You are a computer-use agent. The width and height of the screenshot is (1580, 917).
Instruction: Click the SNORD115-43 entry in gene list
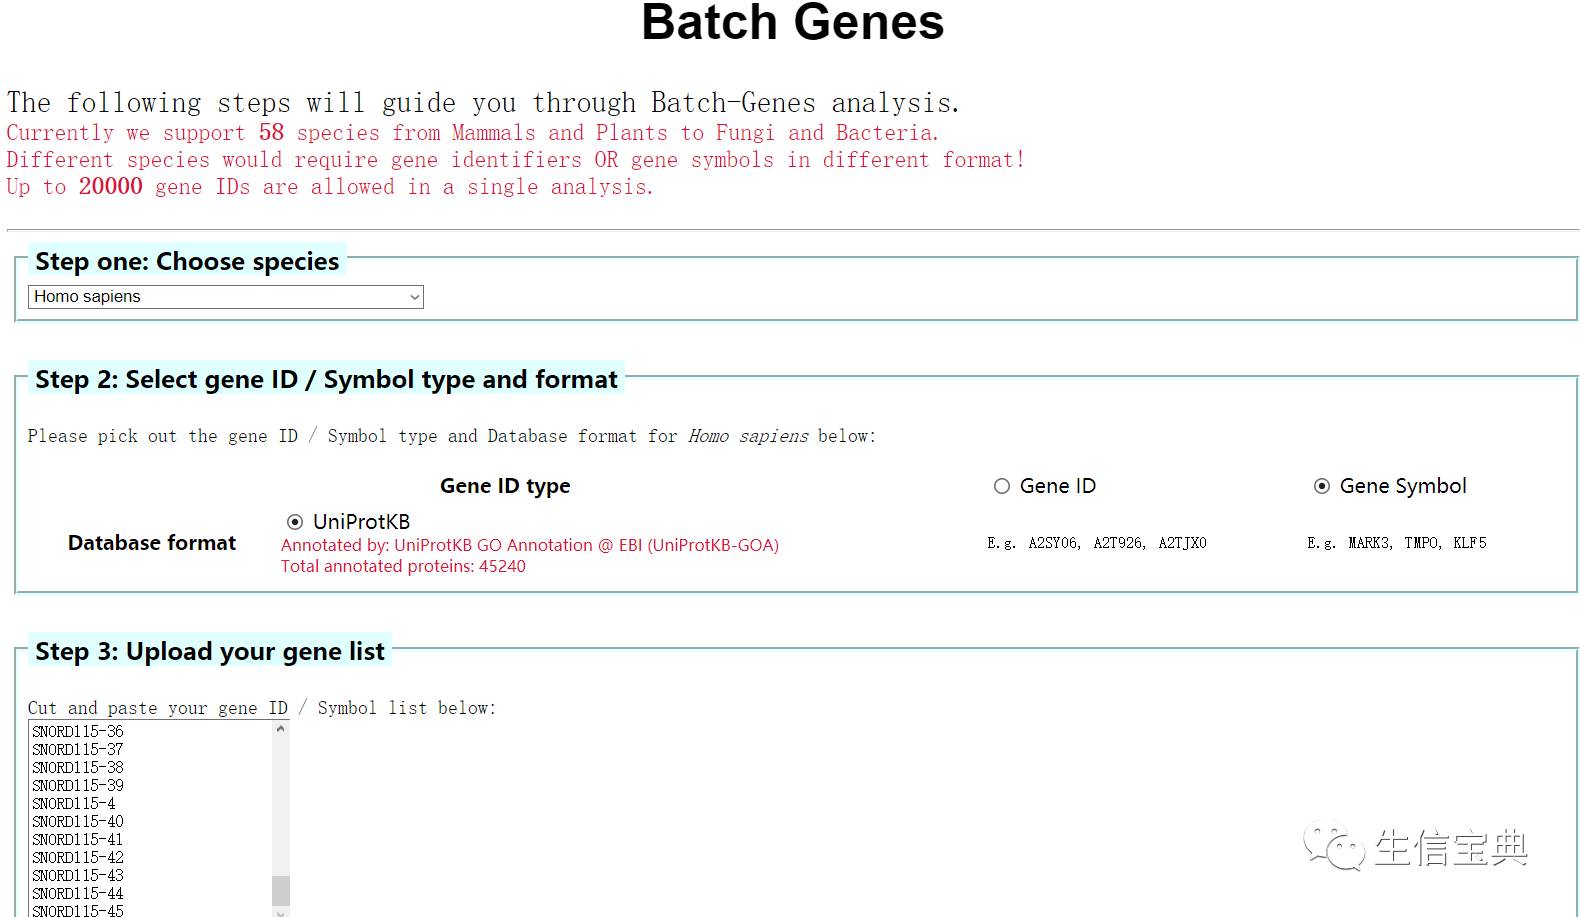(x=78, y=876)
